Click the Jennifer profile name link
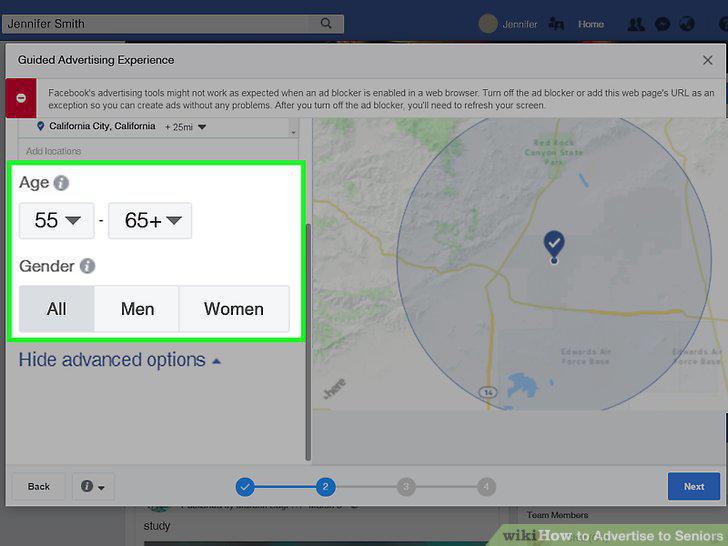This screenshot has height=546, width=728. click(520, 24)
